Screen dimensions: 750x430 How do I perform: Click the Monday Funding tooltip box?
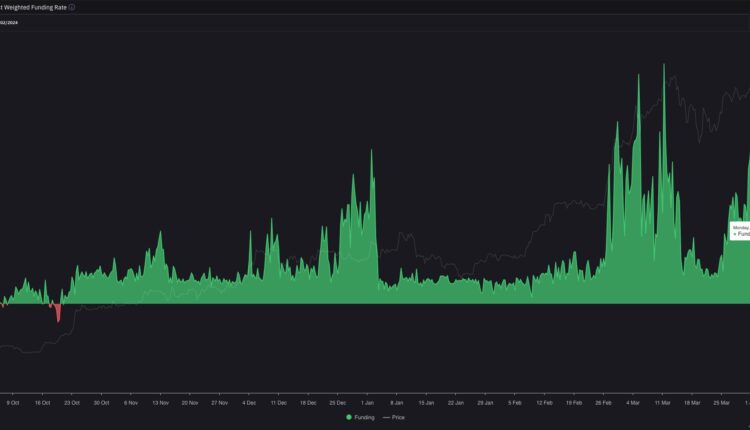coord(740,230)
